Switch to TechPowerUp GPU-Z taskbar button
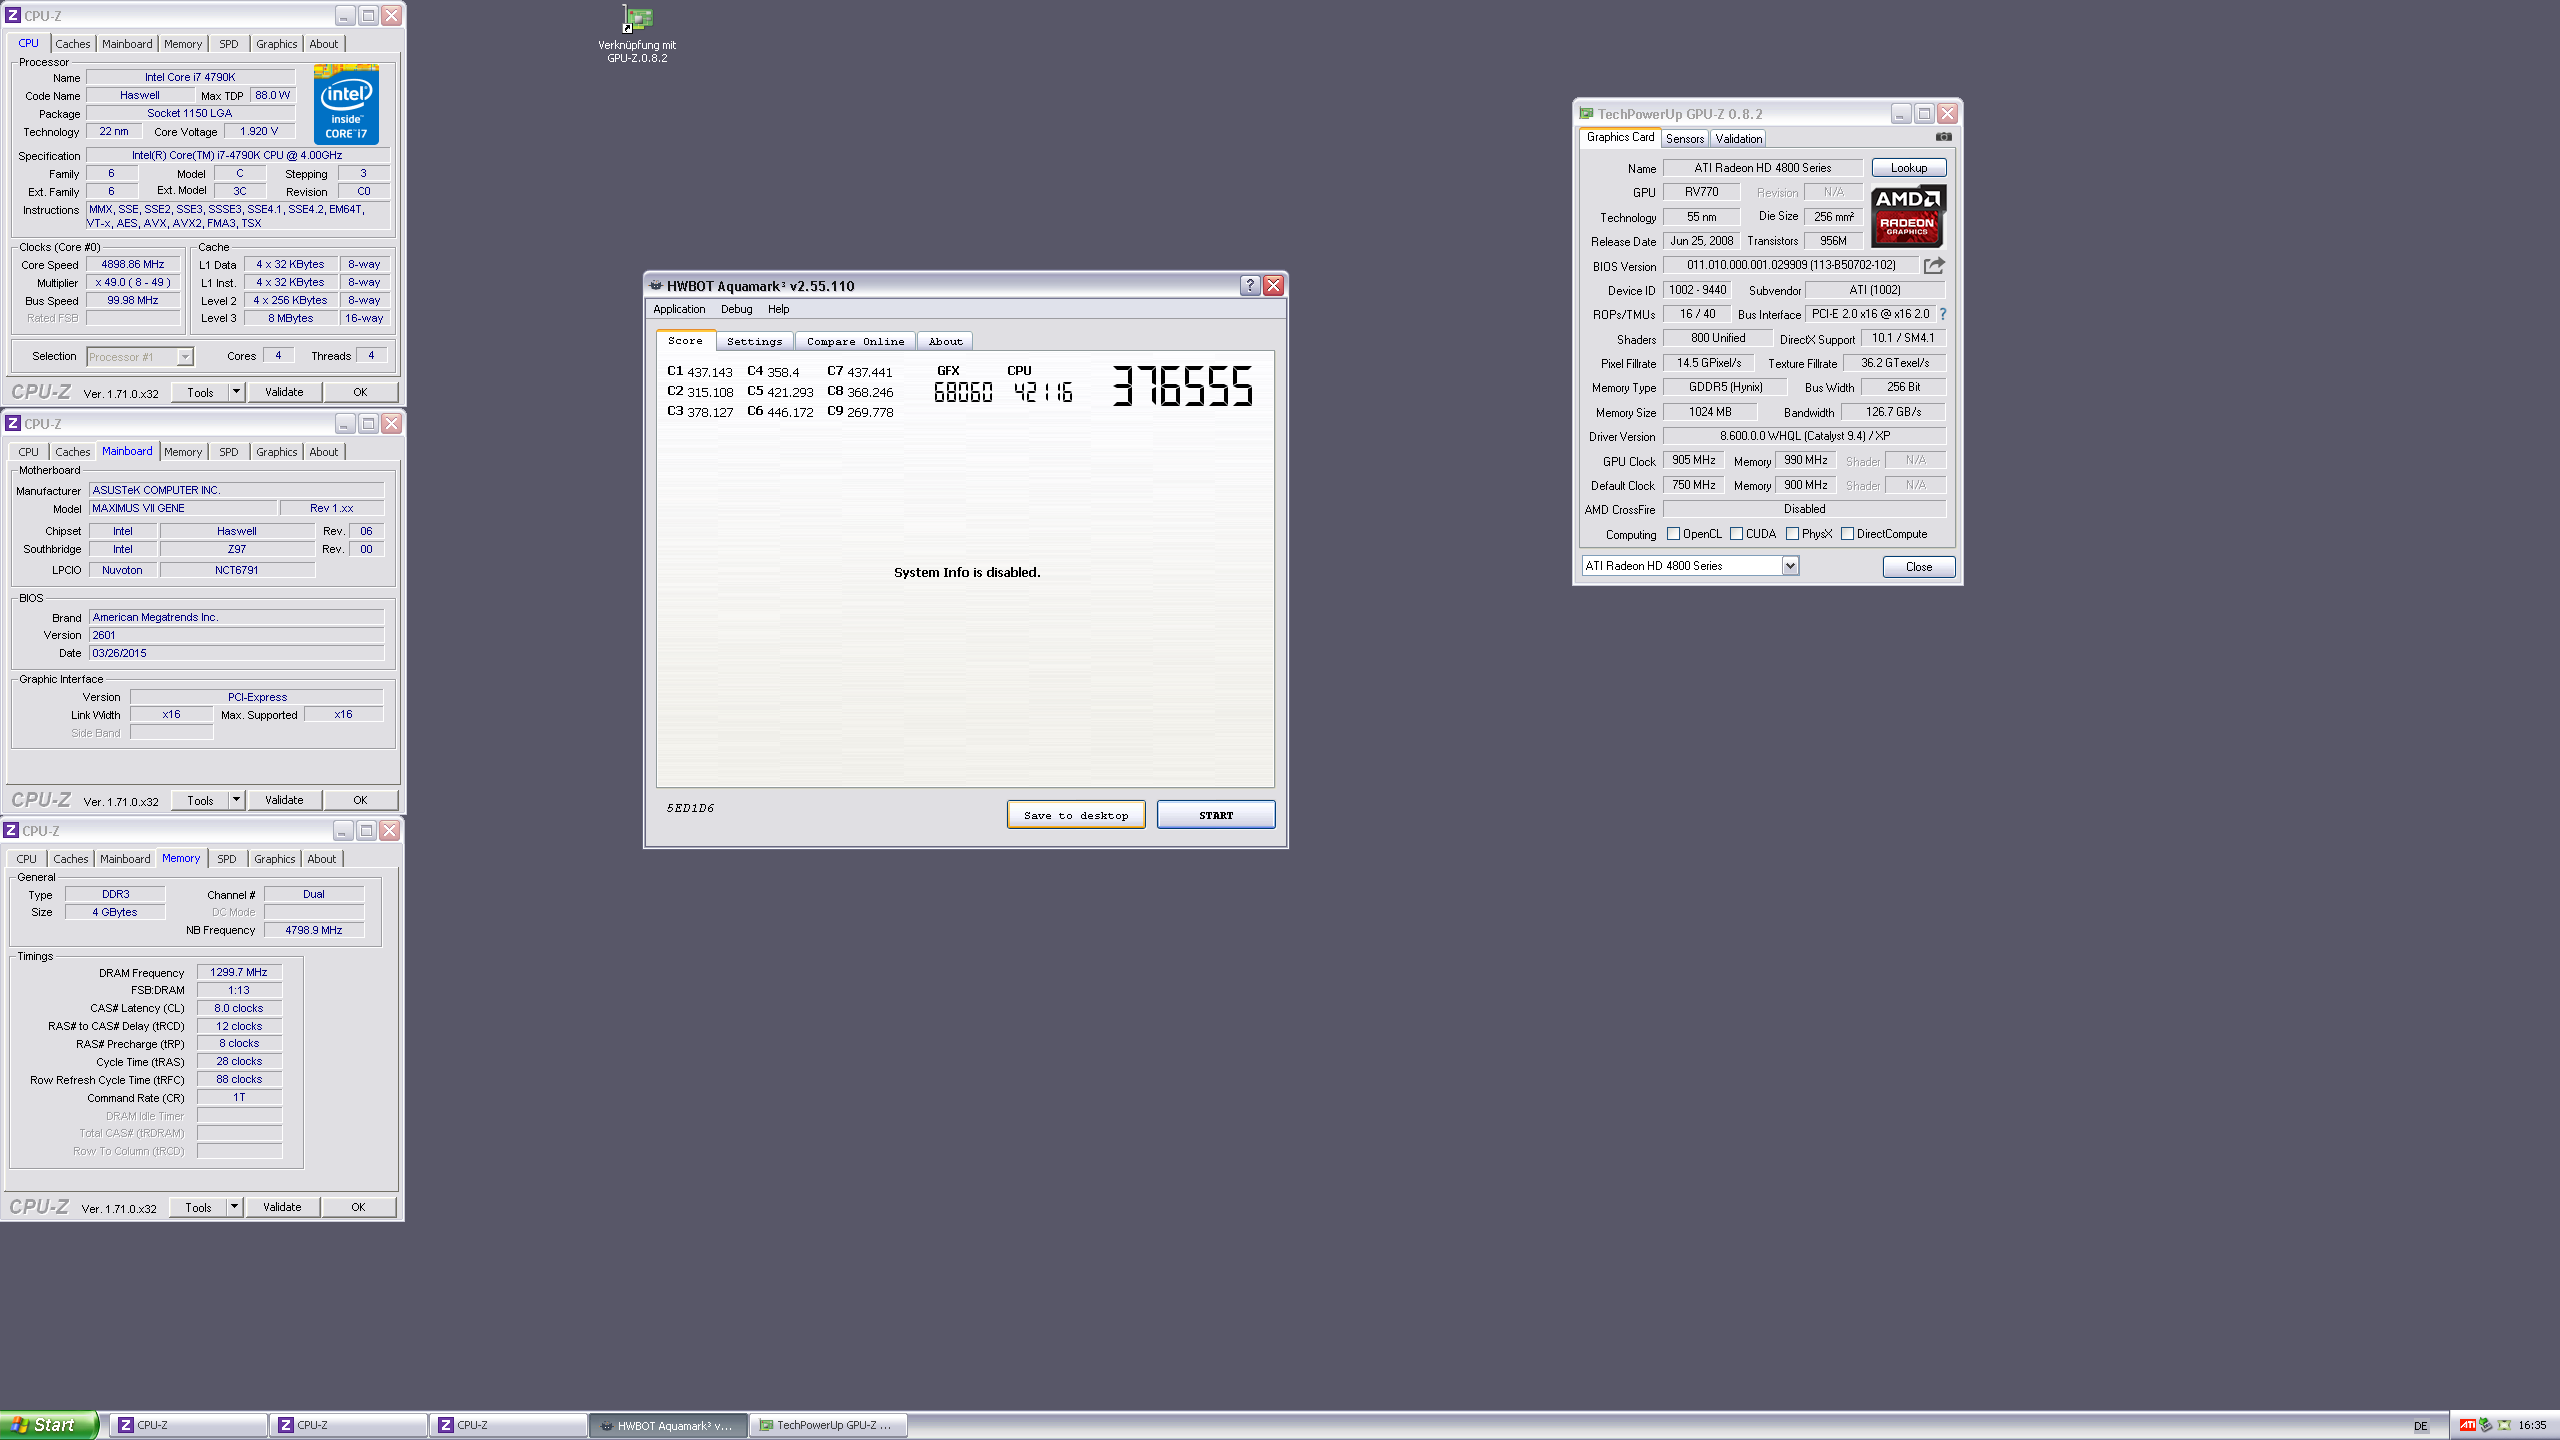Viewport: 2560px width, 1440px height. click(x=828, y=1425)
